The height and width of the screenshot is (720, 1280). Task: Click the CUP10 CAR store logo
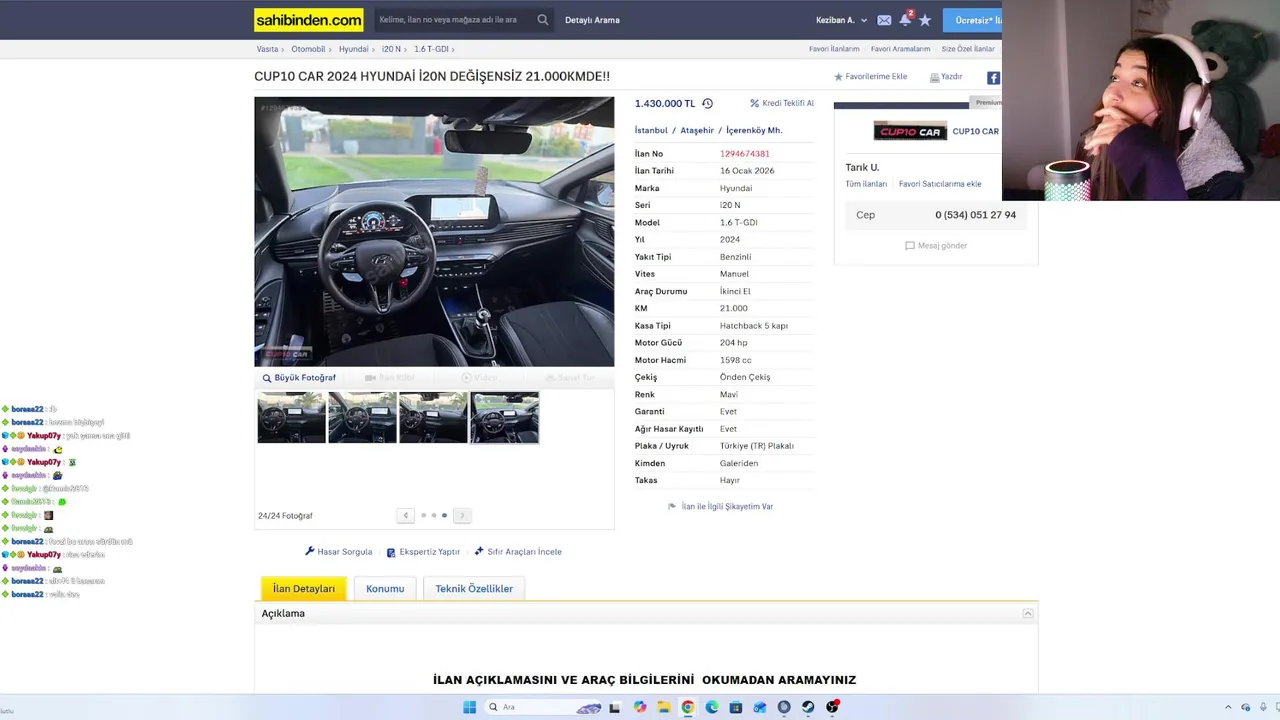910,131
